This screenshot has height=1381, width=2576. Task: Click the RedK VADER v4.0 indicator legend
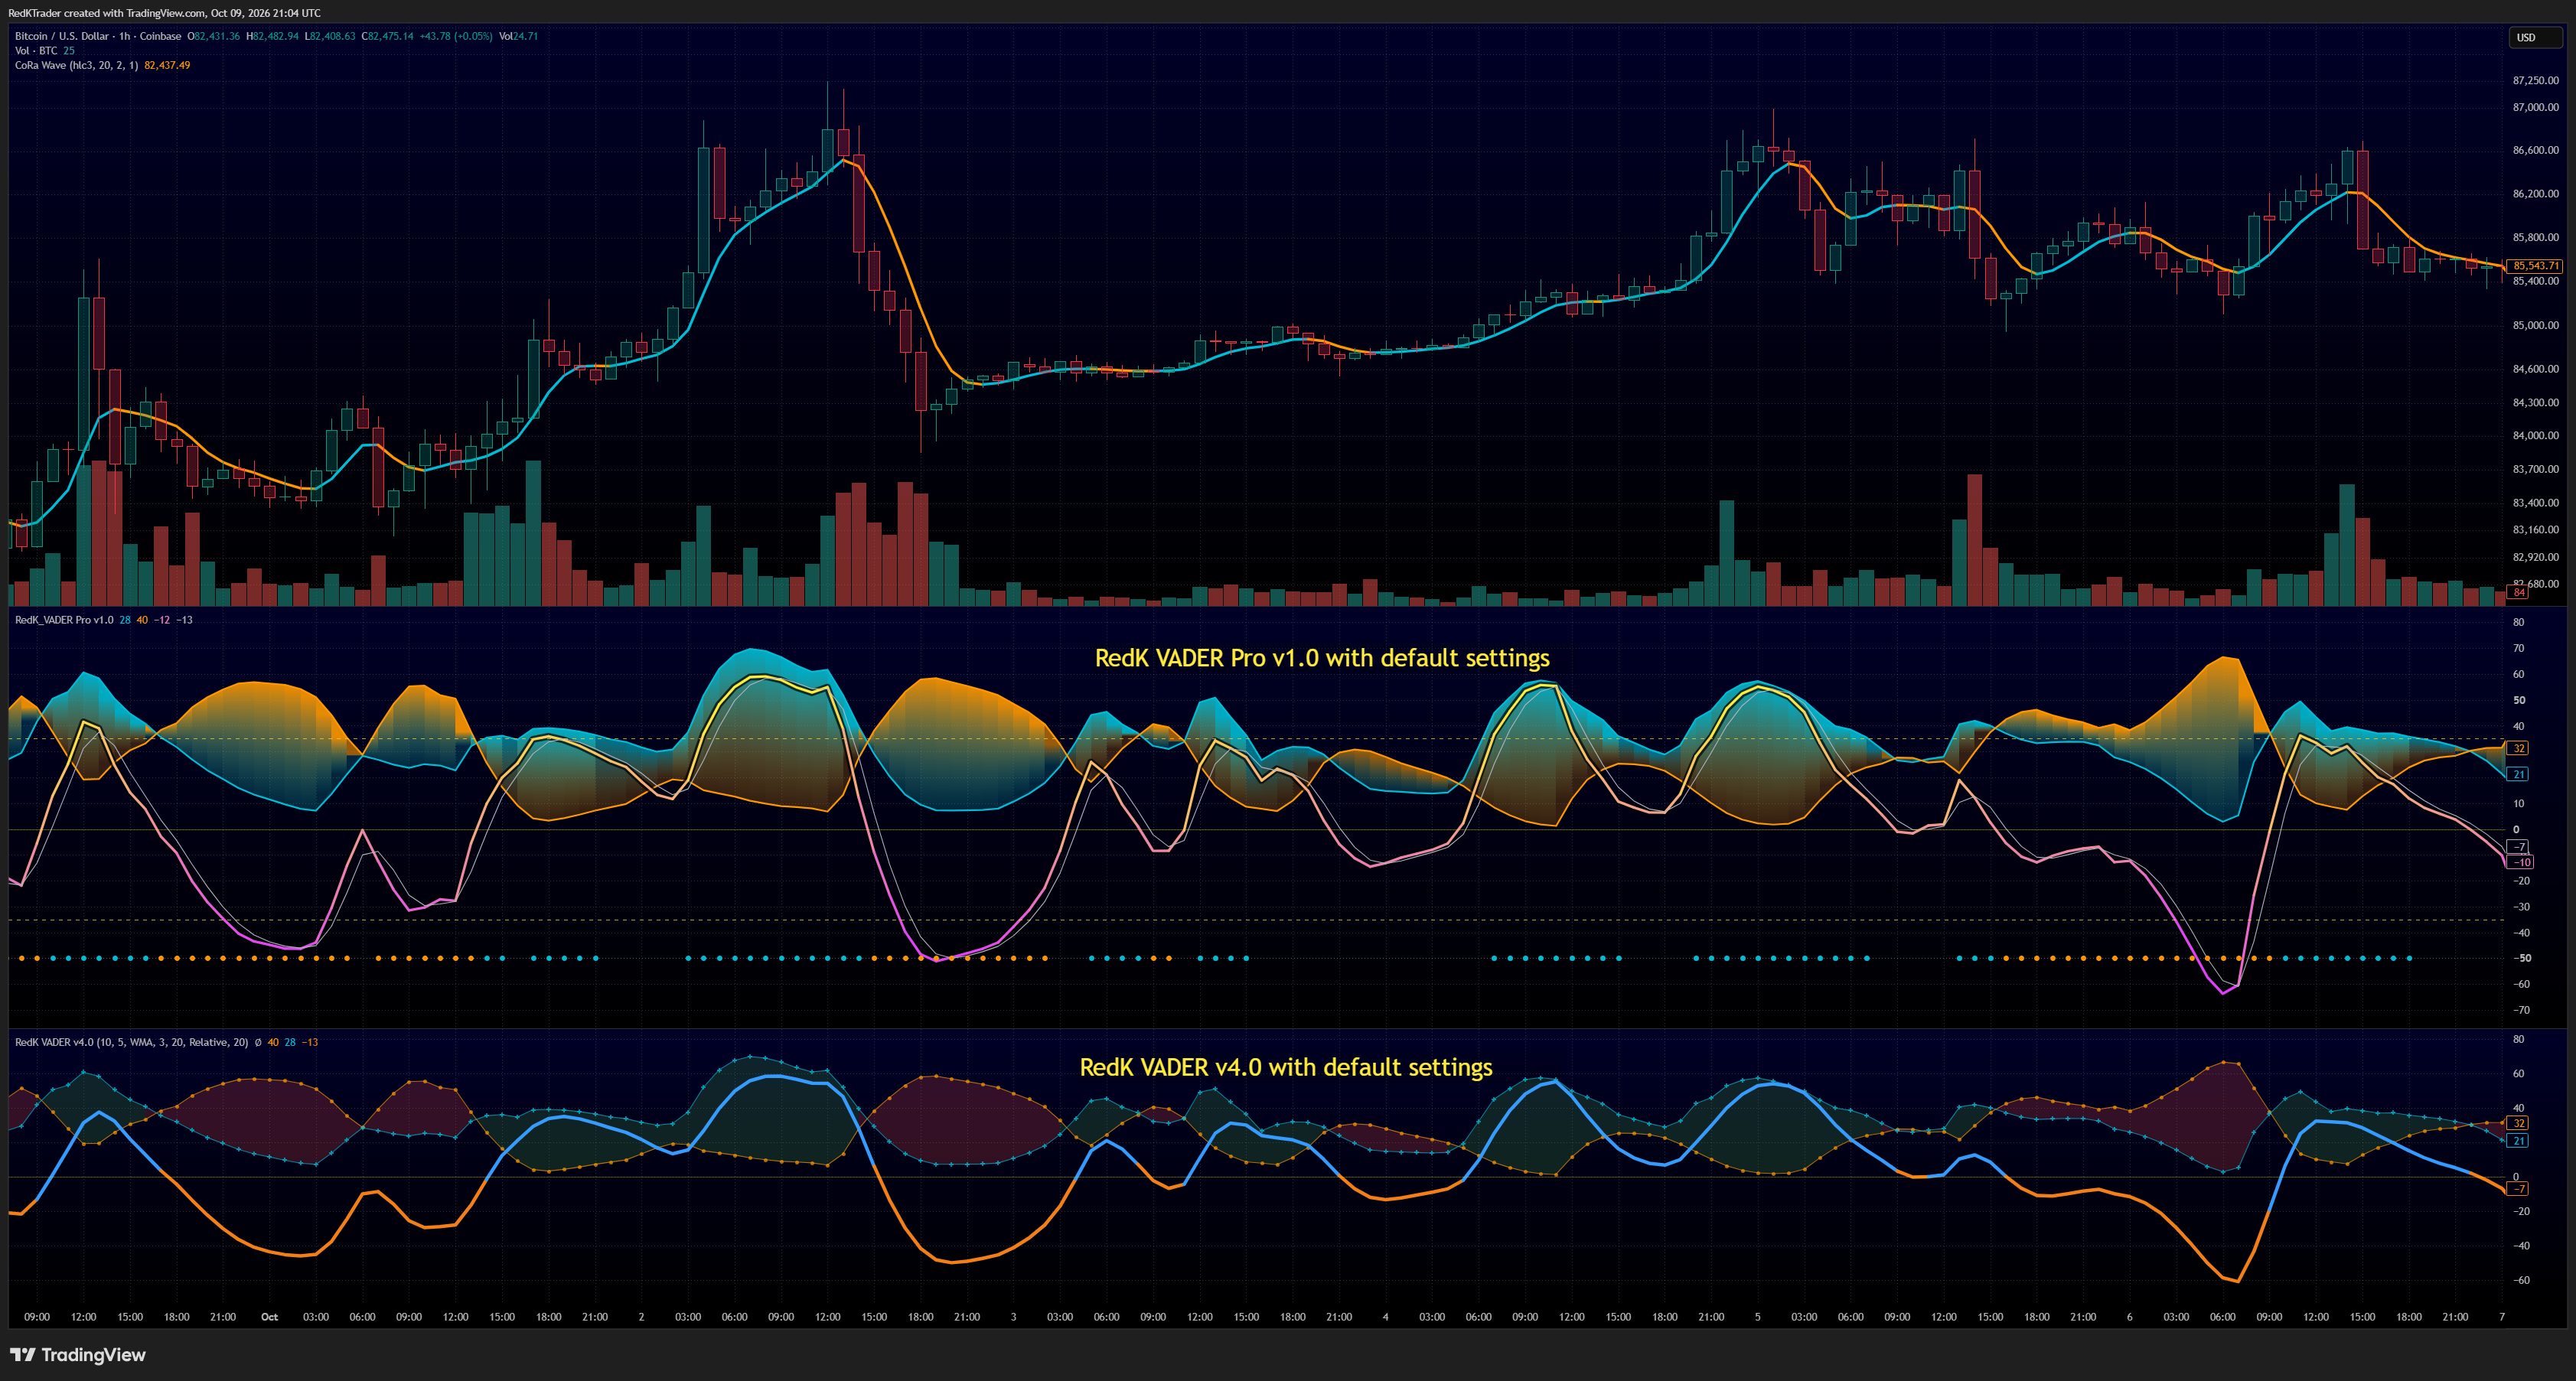coord(131,1042)
